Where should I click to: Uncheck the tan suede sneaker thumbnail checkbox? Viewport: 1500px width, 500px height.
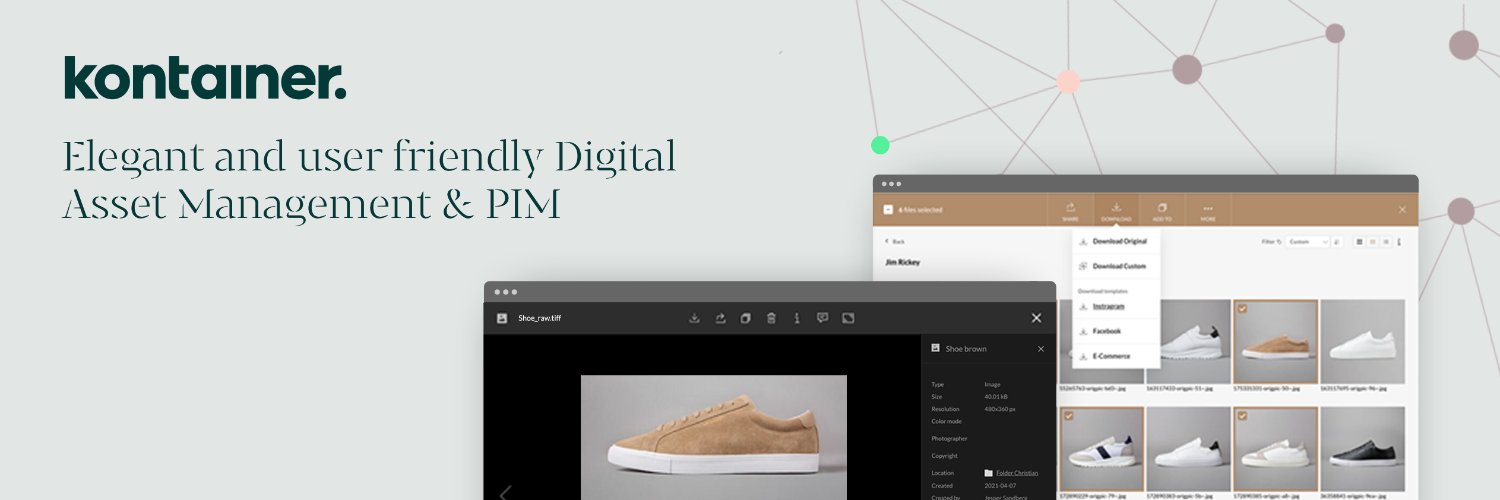1242,309
